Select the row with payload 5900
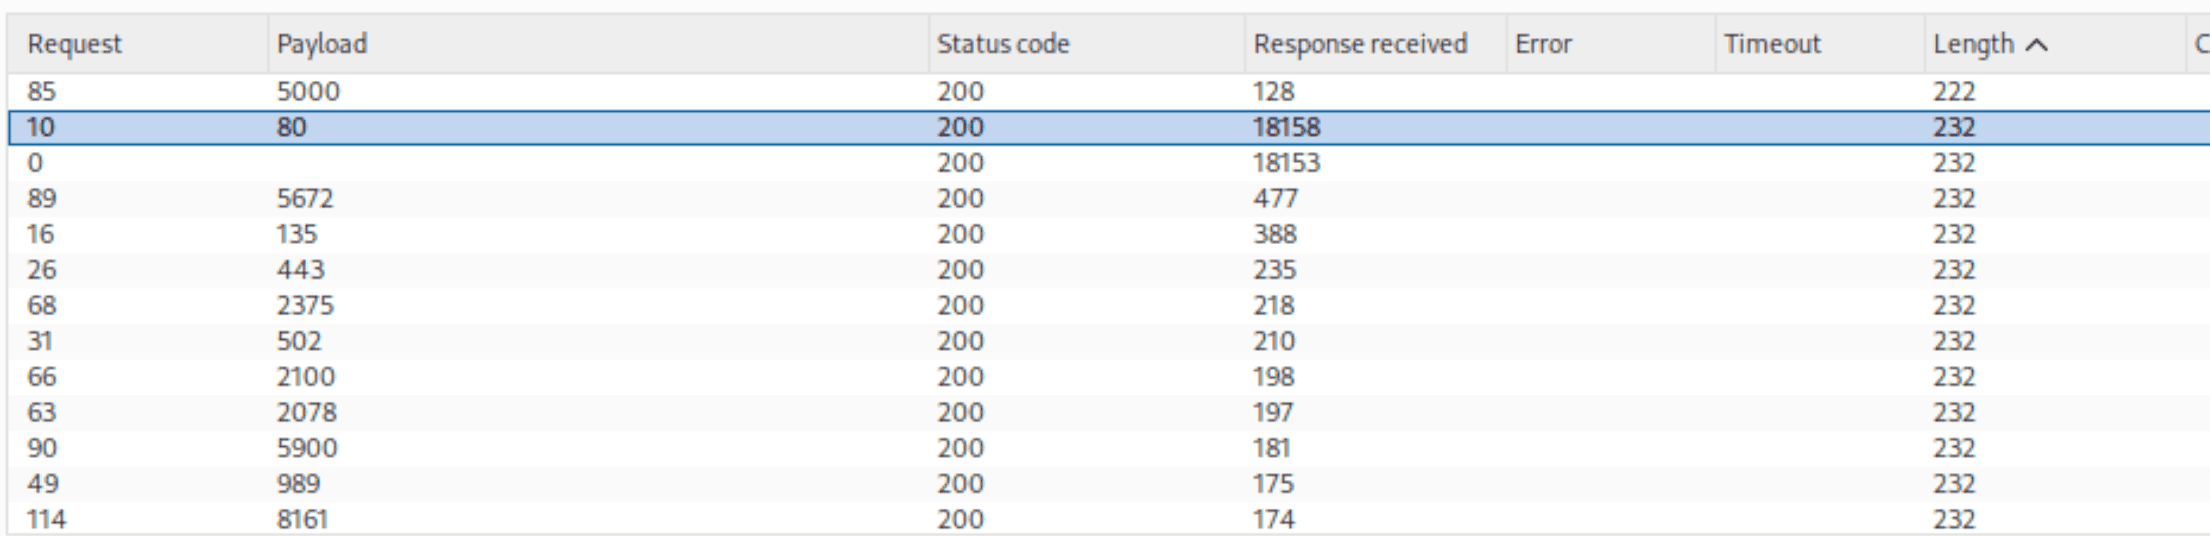Viewport: 2210px width, 536px height. (x=1108, y=448)
